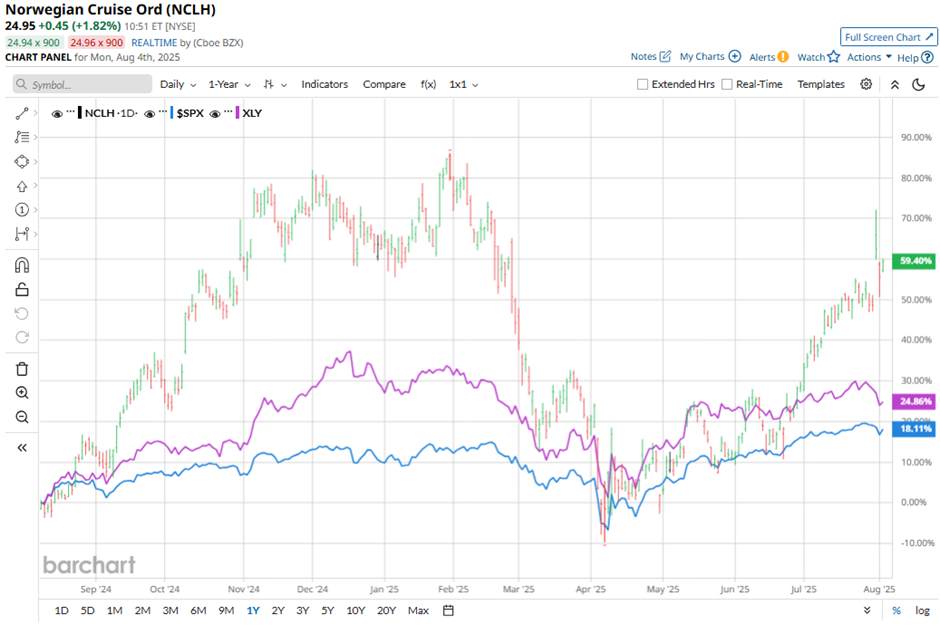The width and height of the screenshot is (940, 625).
Task: Click the blue $SPX color swatch
Action: 172,113
